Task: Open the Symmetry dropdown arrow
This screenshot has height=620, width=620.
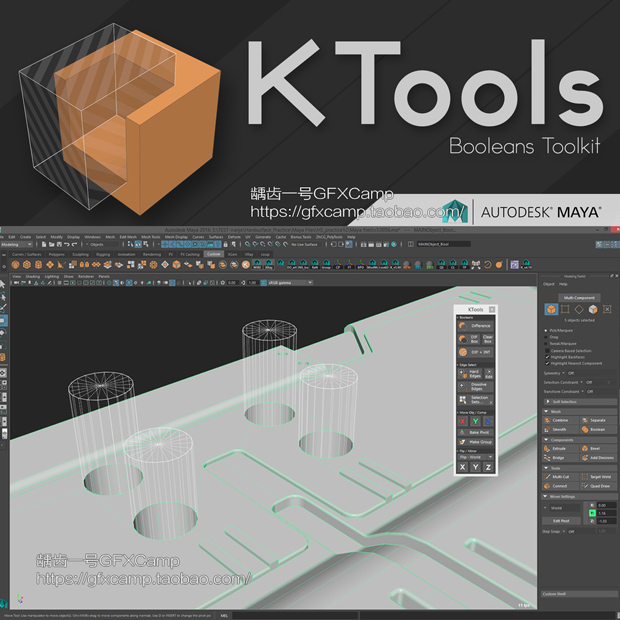Action: [x=563, y=373]
